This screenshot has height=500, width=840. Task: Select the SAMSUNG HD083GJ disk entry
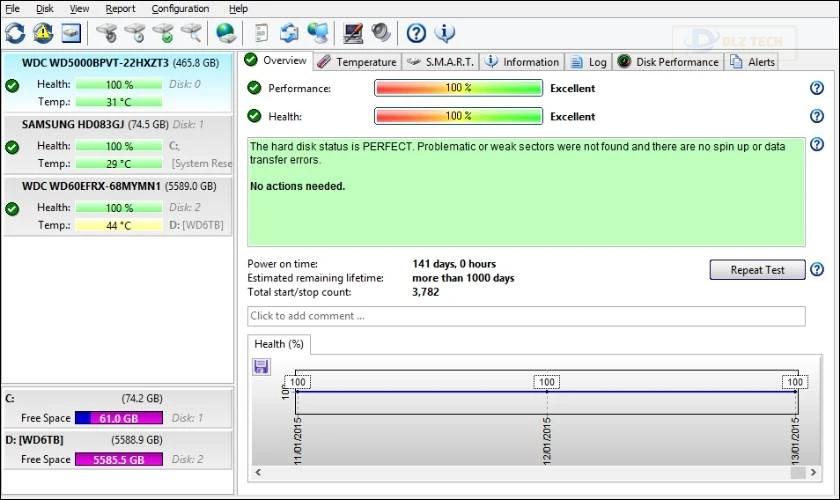pyautogui.click(x=117, y=144)
